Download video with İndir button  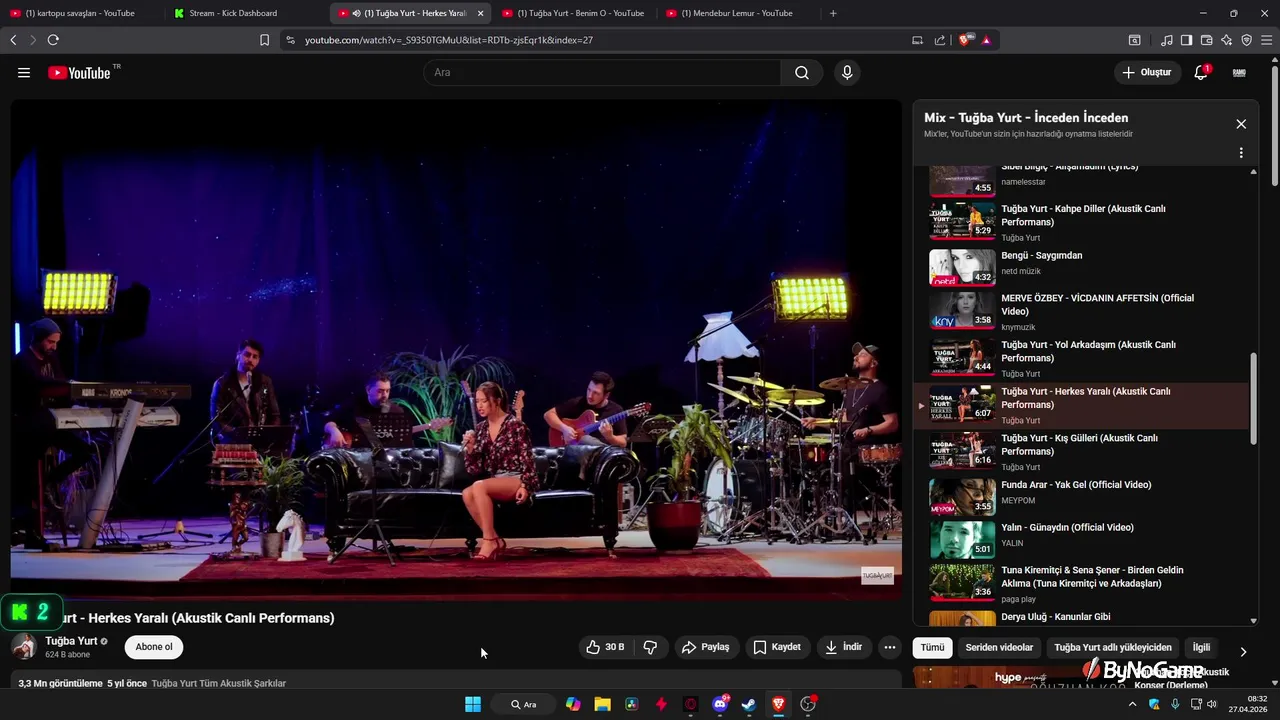(x=843, y=647)
